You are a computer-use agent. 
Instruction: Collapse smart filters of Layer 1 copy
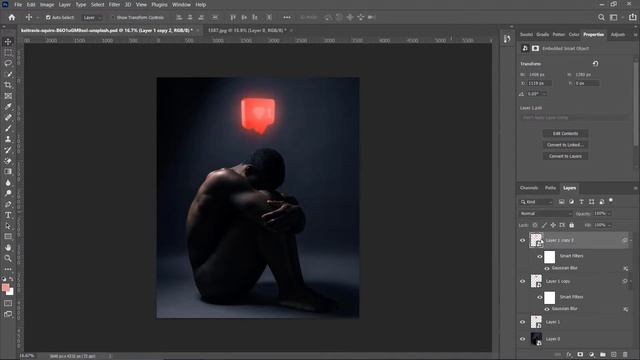(x=631, y=281)
